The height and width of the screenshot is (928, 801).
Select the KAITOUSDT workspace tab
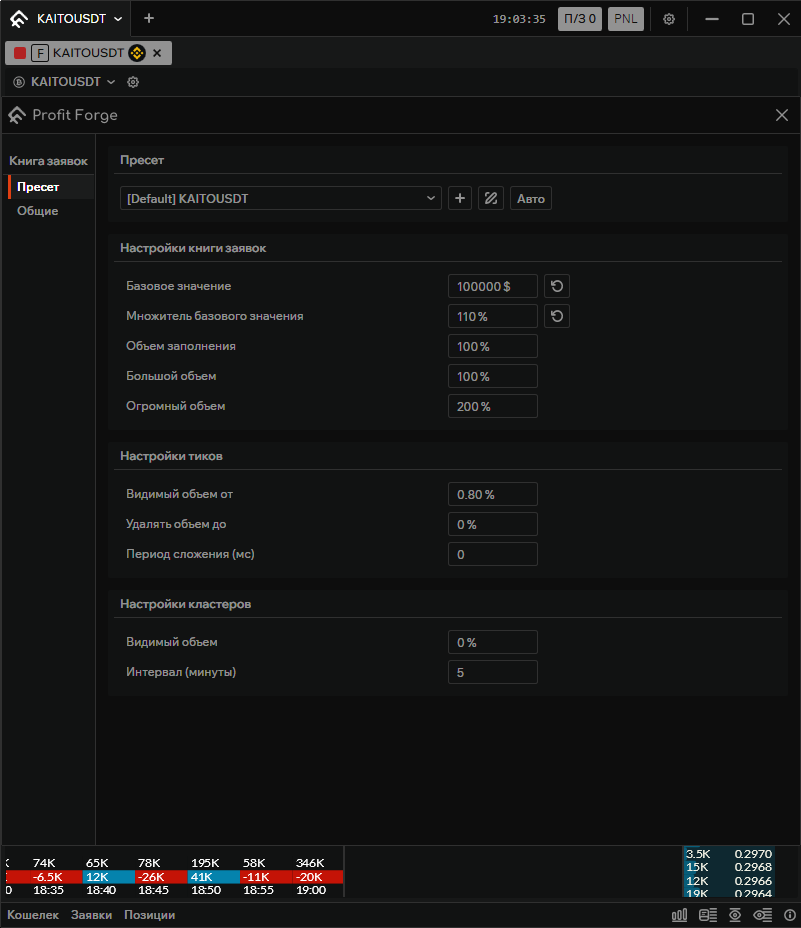tap(88, 53)
